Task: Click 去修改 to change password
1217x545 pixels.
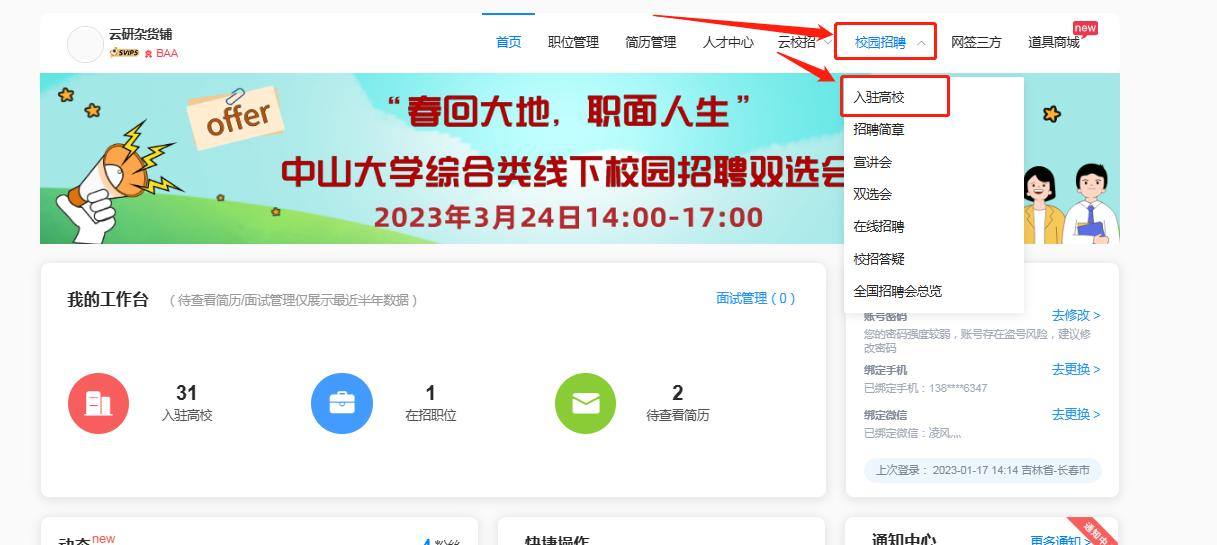Action: (1075, 315)
